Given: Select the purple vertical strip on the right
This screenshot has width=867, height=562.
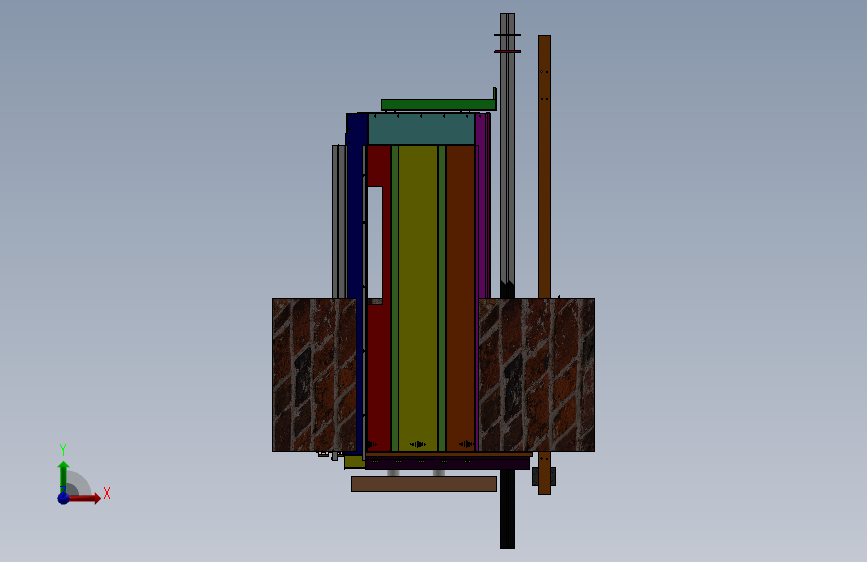Looking at the screenshot, I should [481, 206].
